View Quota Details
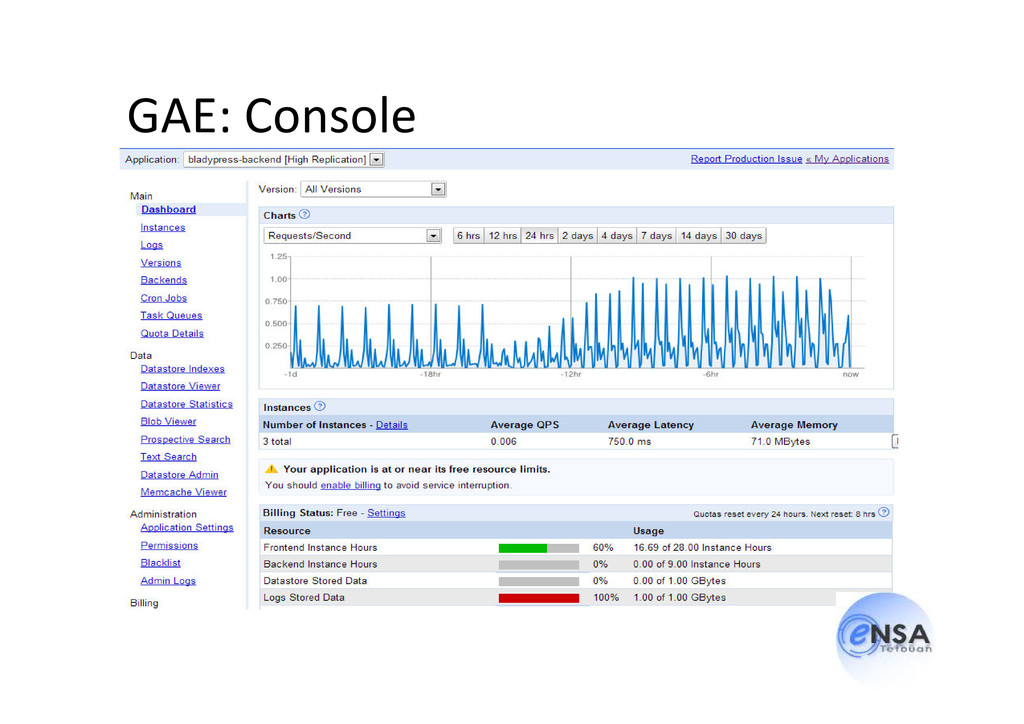The height and width of the screenshot is (724, 1024). click(172, 333)
